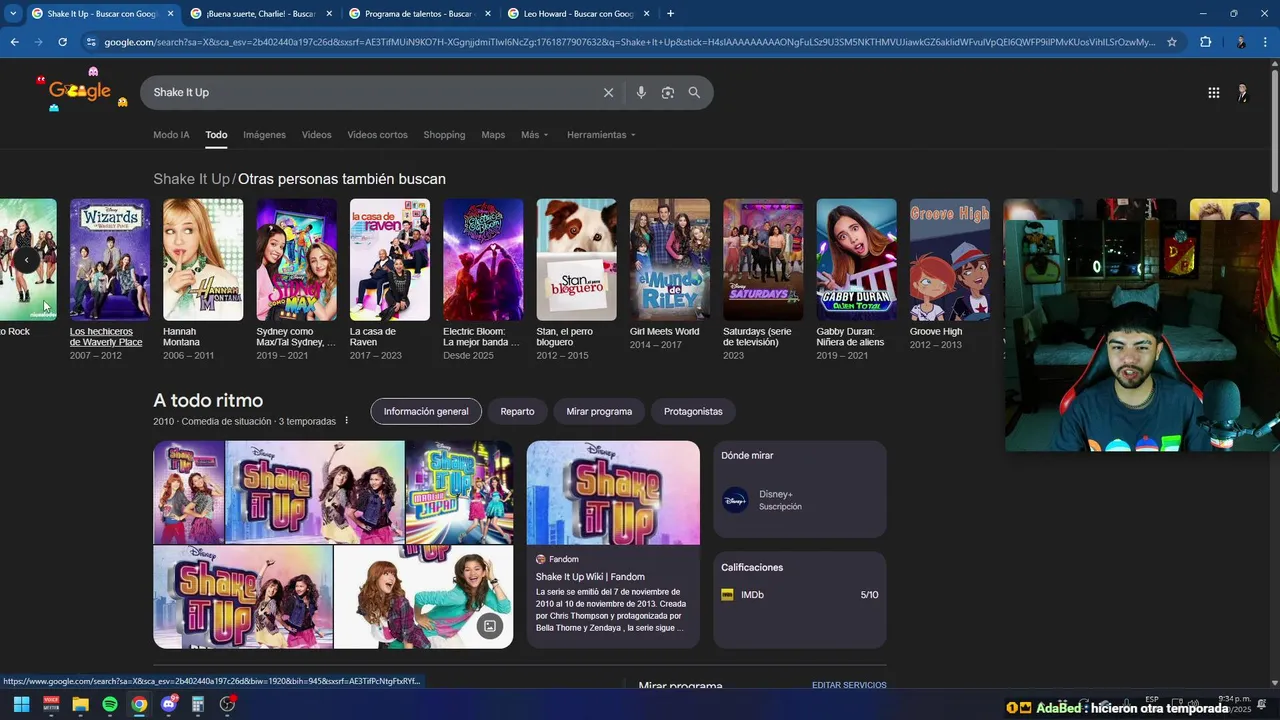Image resolution: width=1280 pixels, height=720 pixels.
Task: Open the Chrome extensions puzzle icon
Action: pyautogui.click(x=1205, y=42)
